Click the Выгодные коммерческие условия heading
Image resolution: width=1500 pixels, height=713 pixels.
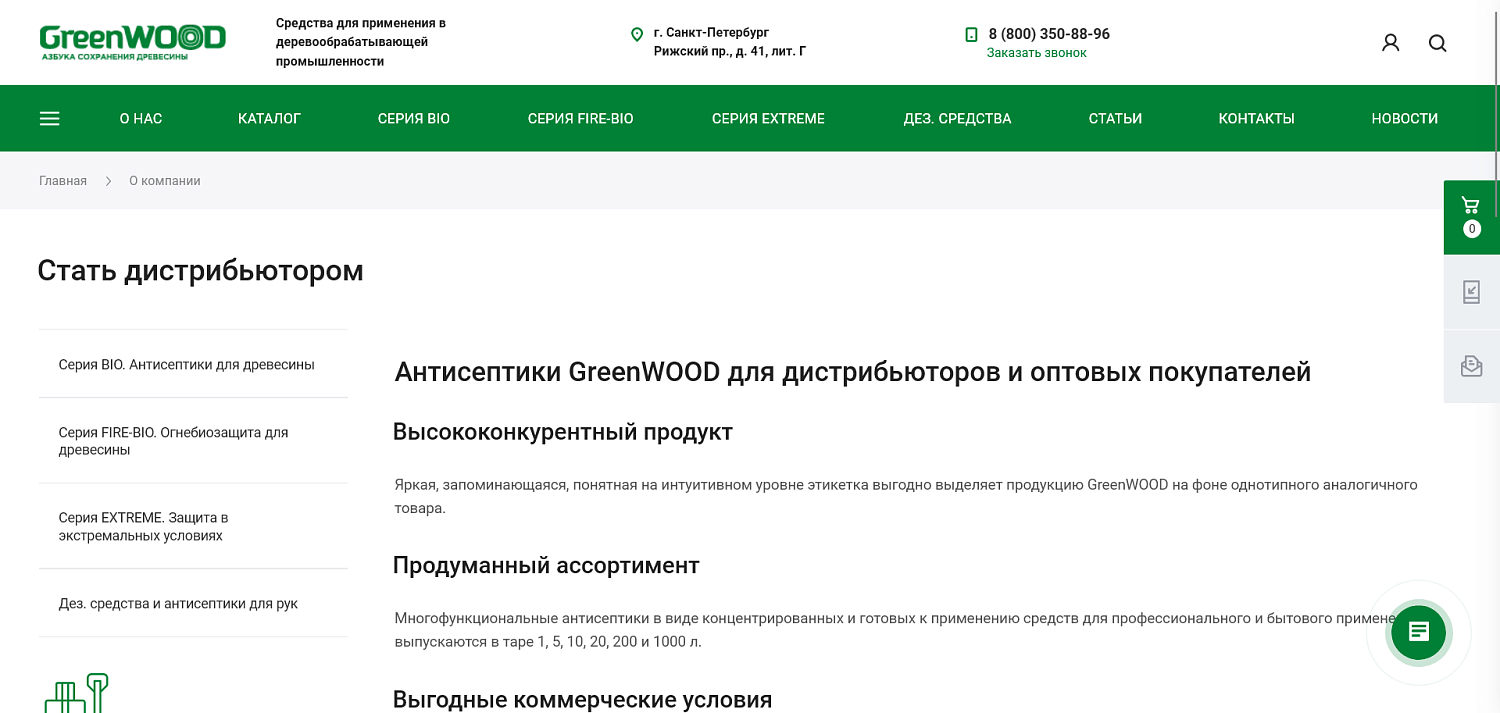pos(583,699)
